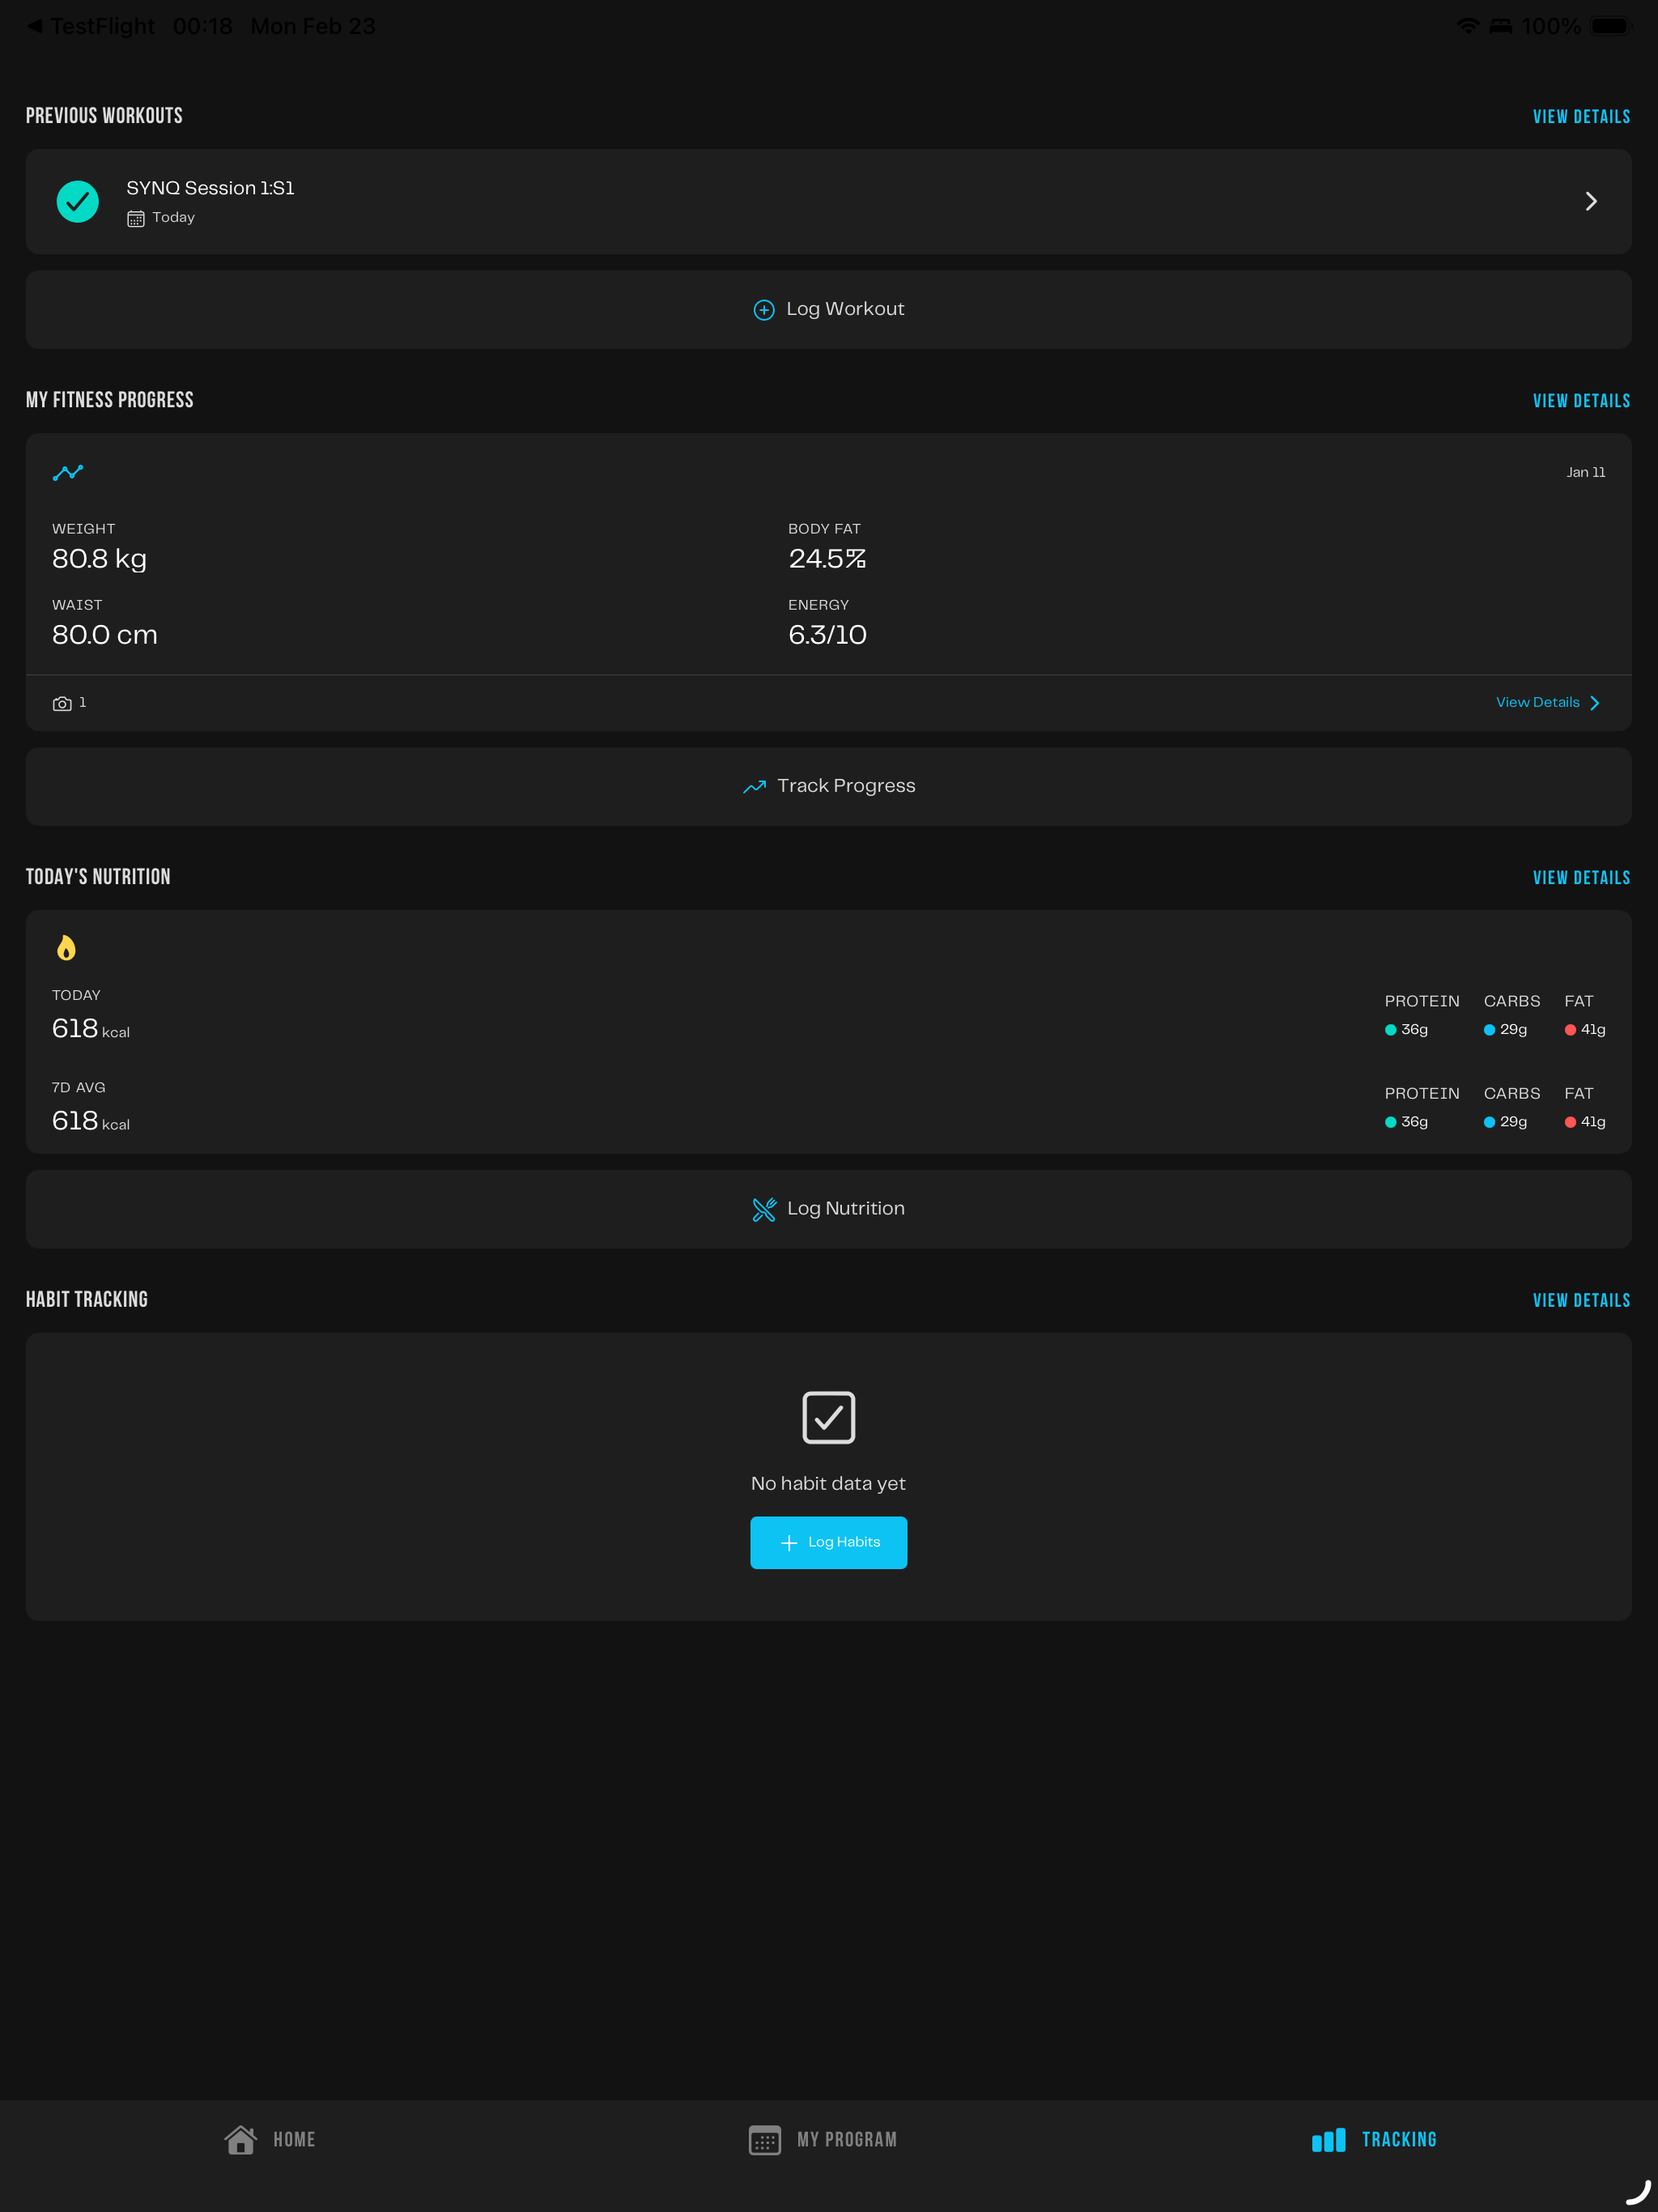Click the sleep focus bed icon

(x=1501, y=26)
